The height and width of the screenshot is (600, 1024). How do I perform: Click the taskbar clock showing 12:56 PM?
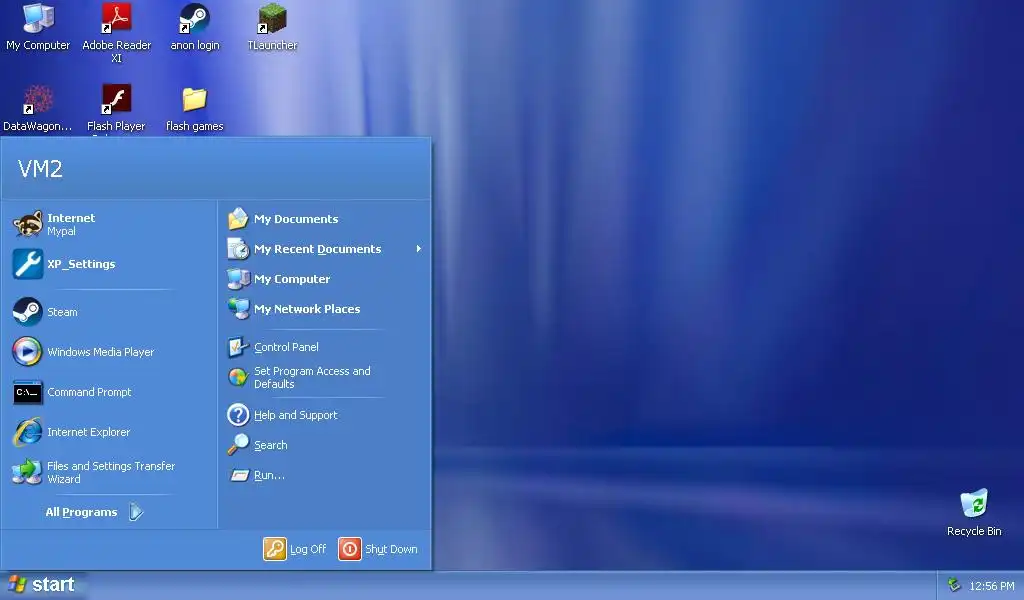tap(992, 586)
